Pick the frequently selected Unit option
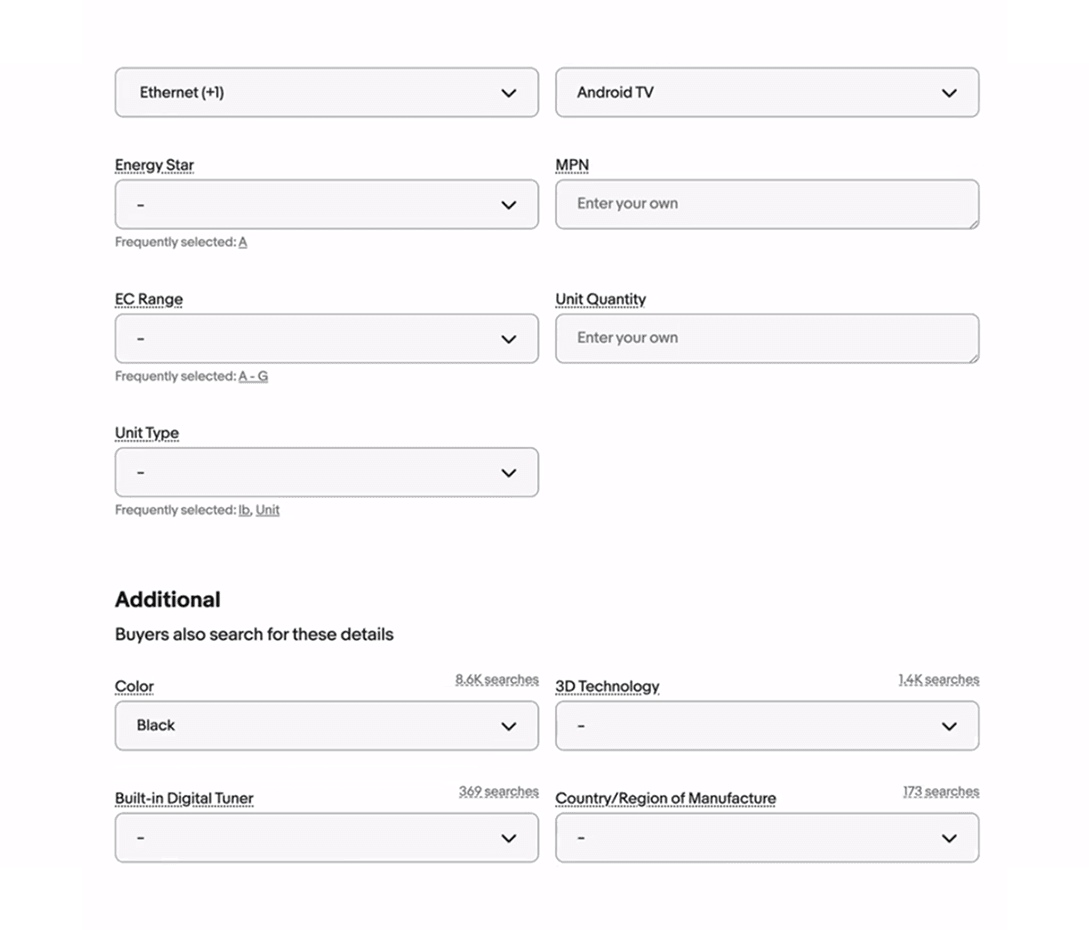 click(x=267, y=510)
